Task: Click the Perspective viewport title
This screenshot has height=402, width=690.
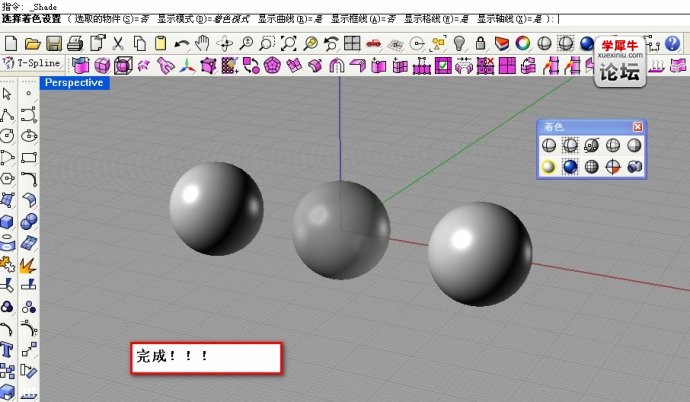Action: coord(74,83)
